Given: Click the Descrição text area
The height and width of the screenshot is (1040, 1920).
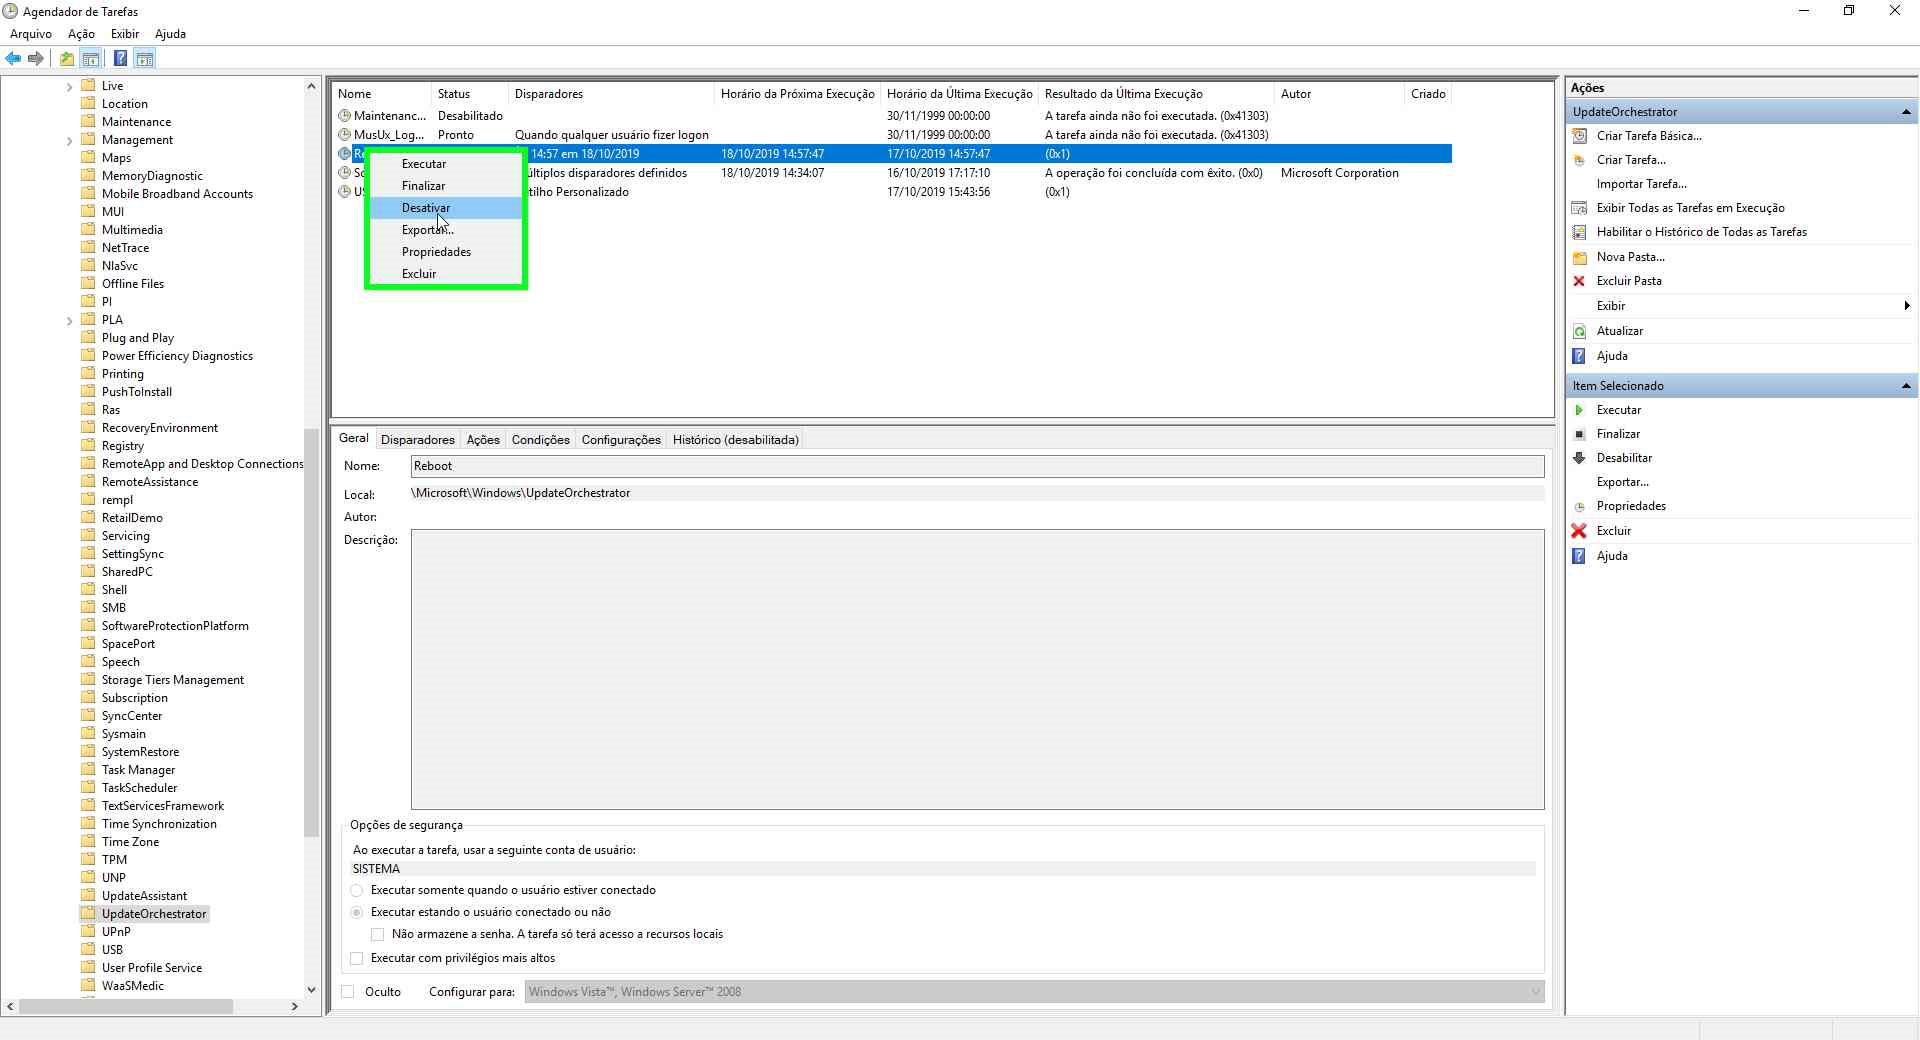Looking at the screenshot, I should 977,670.
